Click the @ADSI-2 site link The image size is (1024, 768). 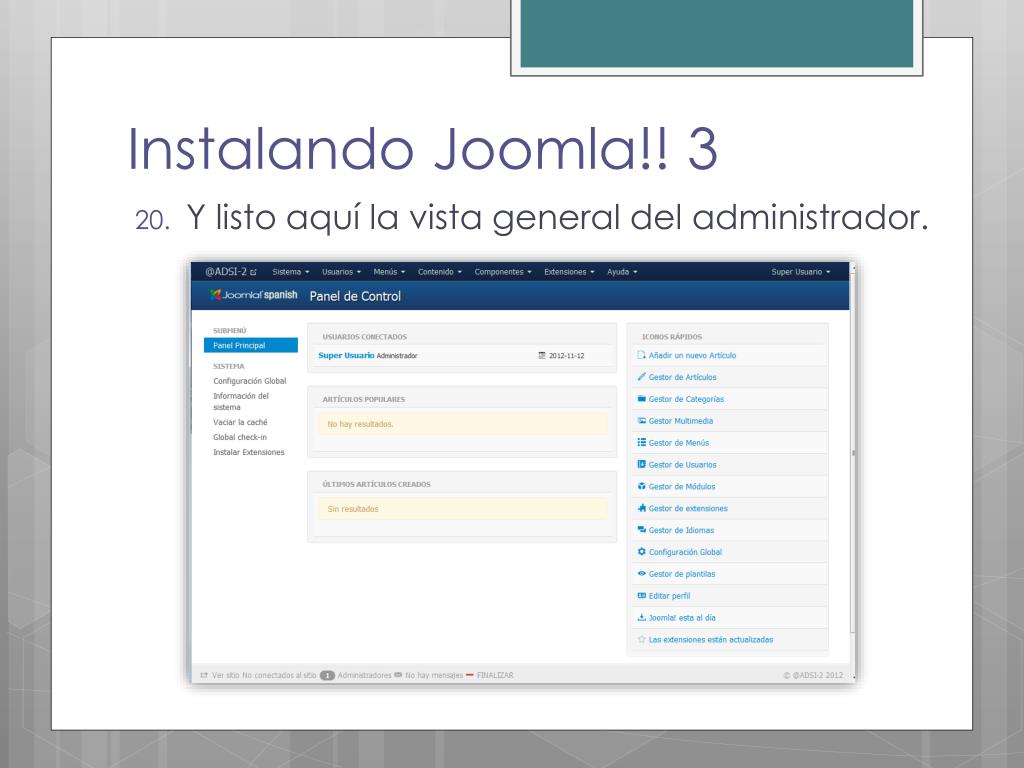[x=231, y=272]
